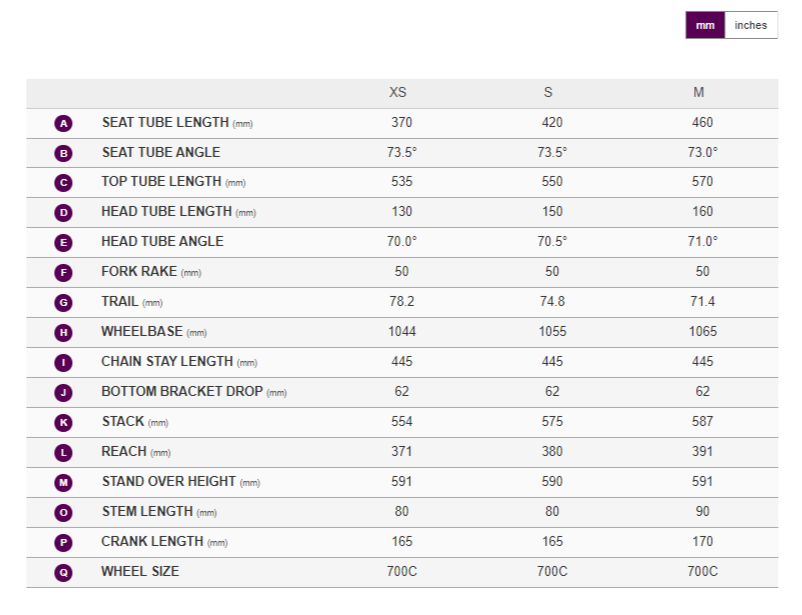The height and width of the screenshot is (615, 802).
Task: Click the F marker for fork rake
Action: pyautogui.click(x=64, y=273)
